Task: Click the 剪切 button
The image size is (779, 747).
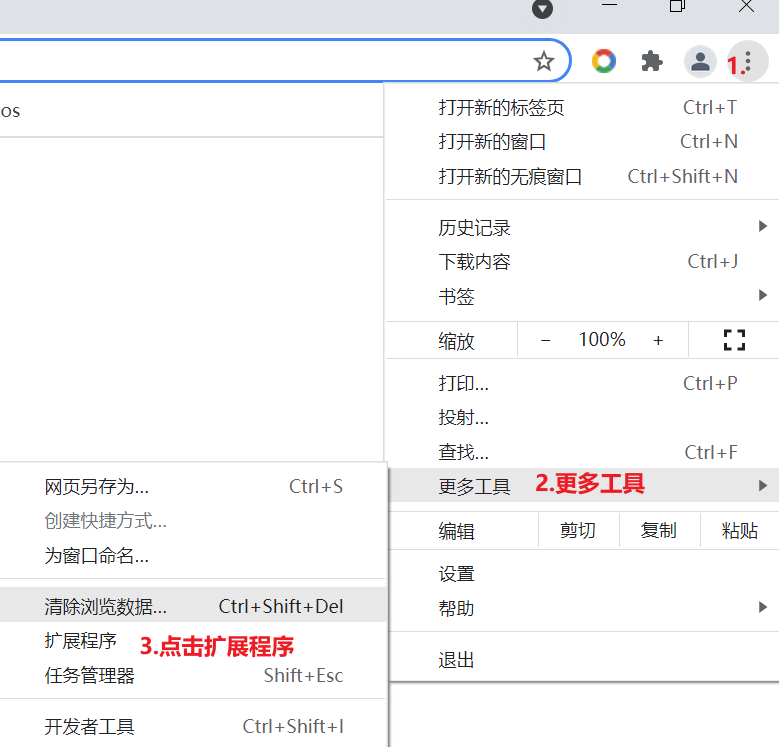Action: coord(578,530)
